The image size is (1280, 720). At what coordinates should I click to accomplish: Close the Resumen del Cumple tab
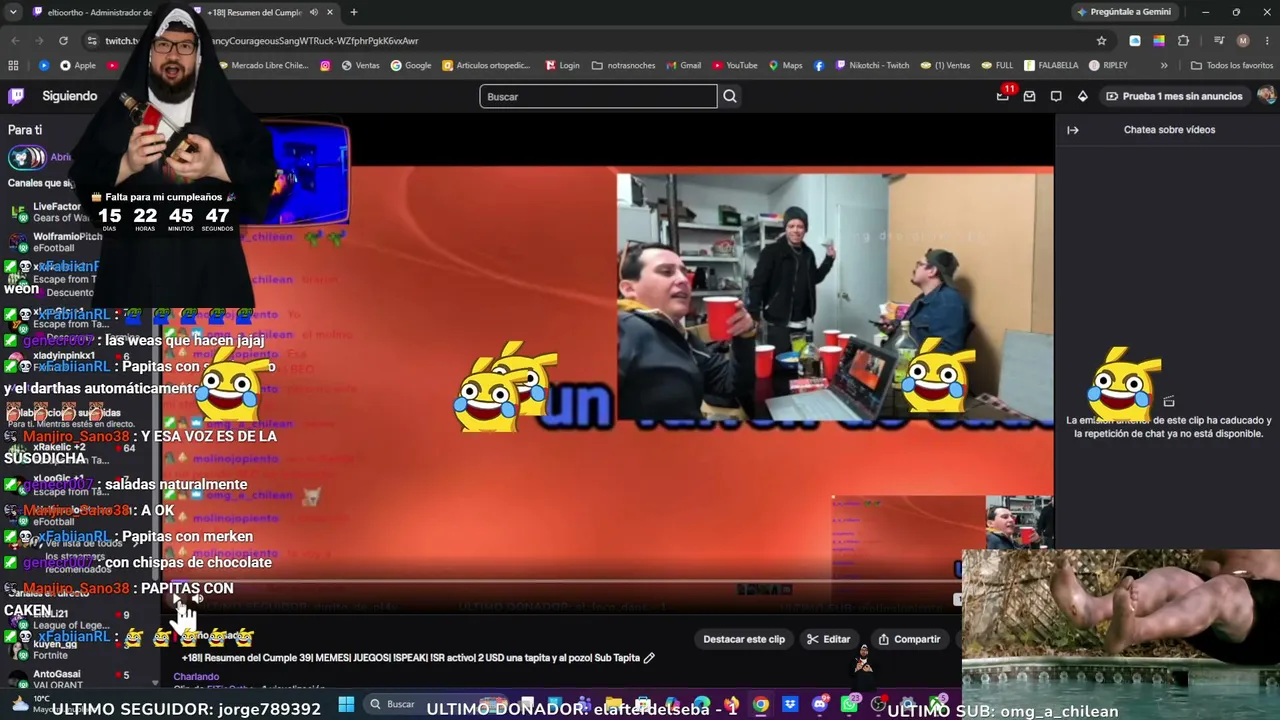pos(329,12)
